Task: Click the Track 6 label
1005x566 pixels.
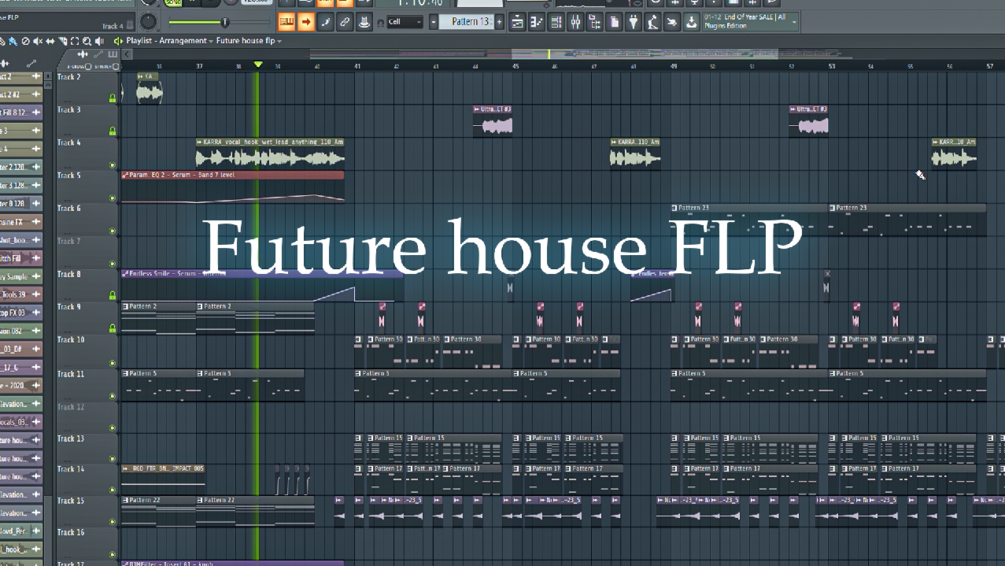Action: coord(69,208)
